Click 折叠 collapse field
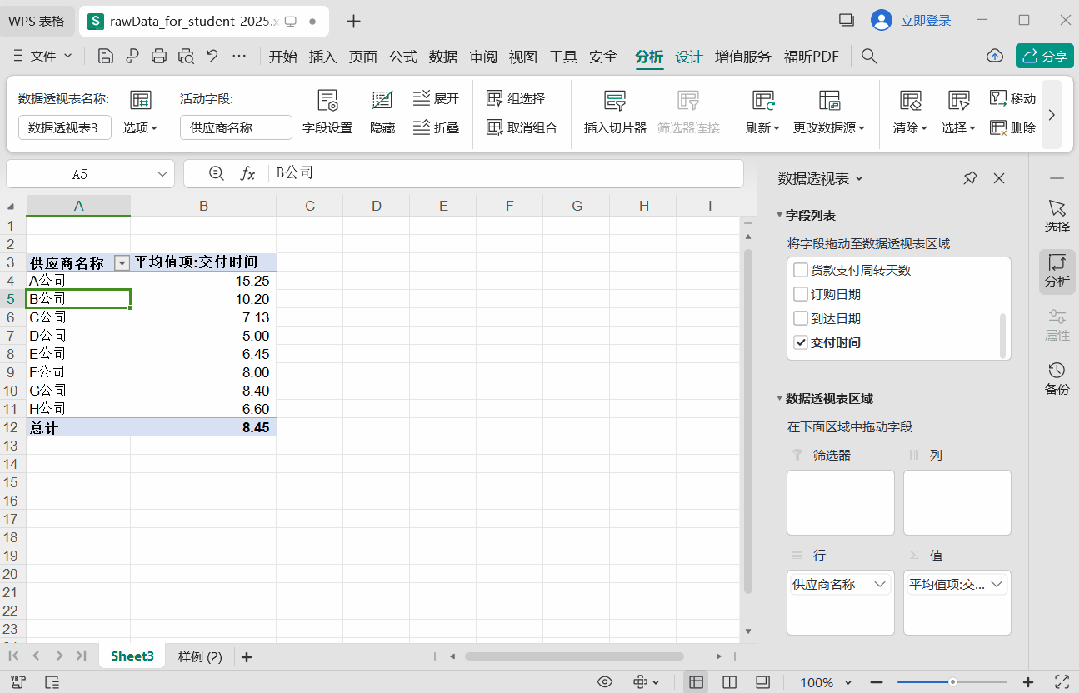Screen dimensions: 1079x693 (x=436, y=127)
